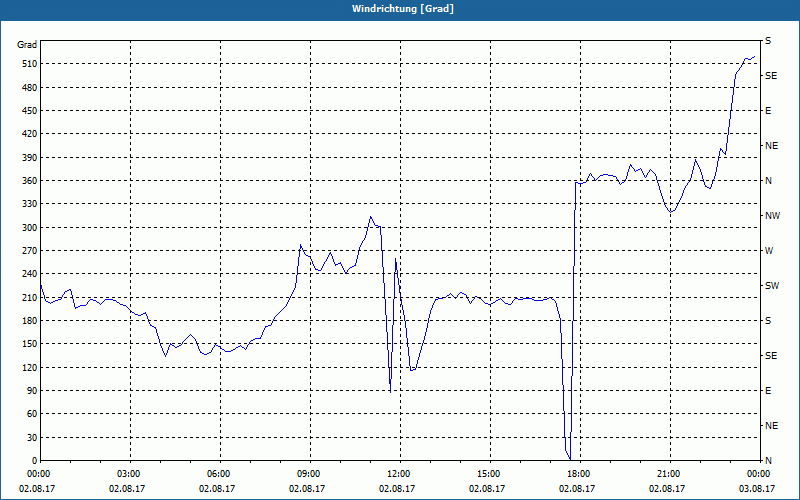This screenshot has height=500, width=800.
Task: Click the 390 value on the degree axis
Action: [x=29, y=158]
